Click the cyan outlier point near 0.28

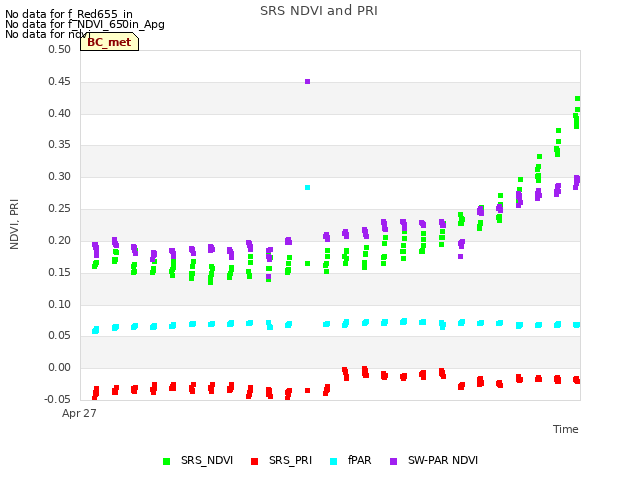[x=308, y=188]
